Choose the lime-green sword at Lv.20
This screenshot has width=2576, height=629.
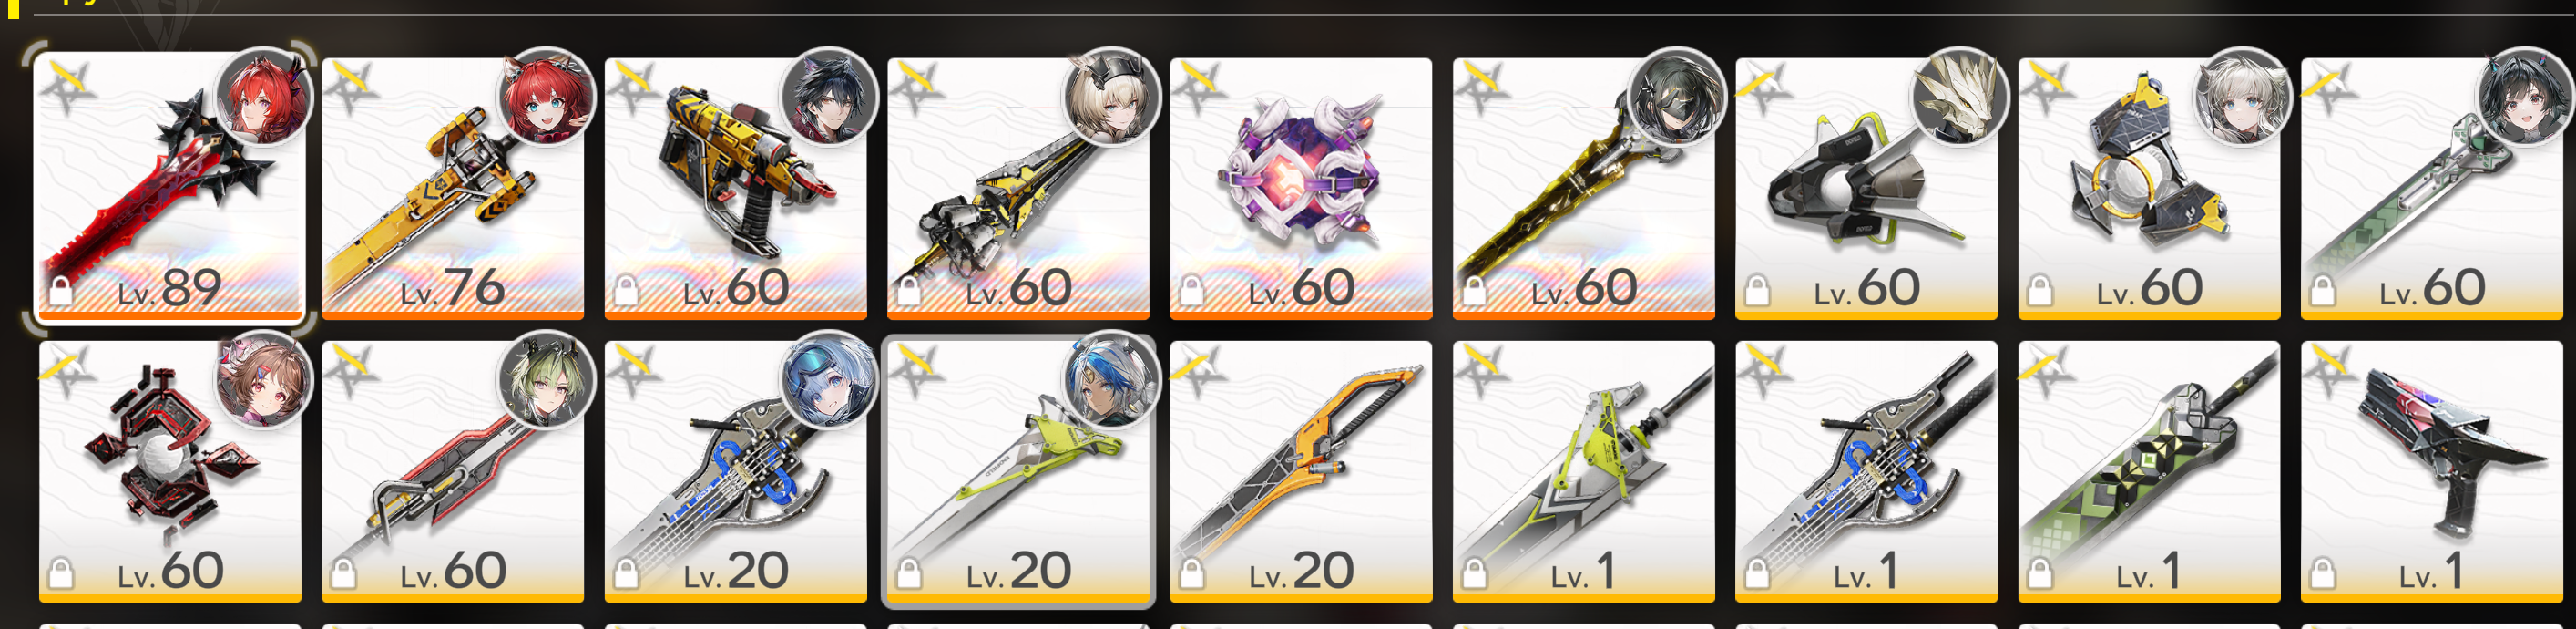(x=1018, y=471)
